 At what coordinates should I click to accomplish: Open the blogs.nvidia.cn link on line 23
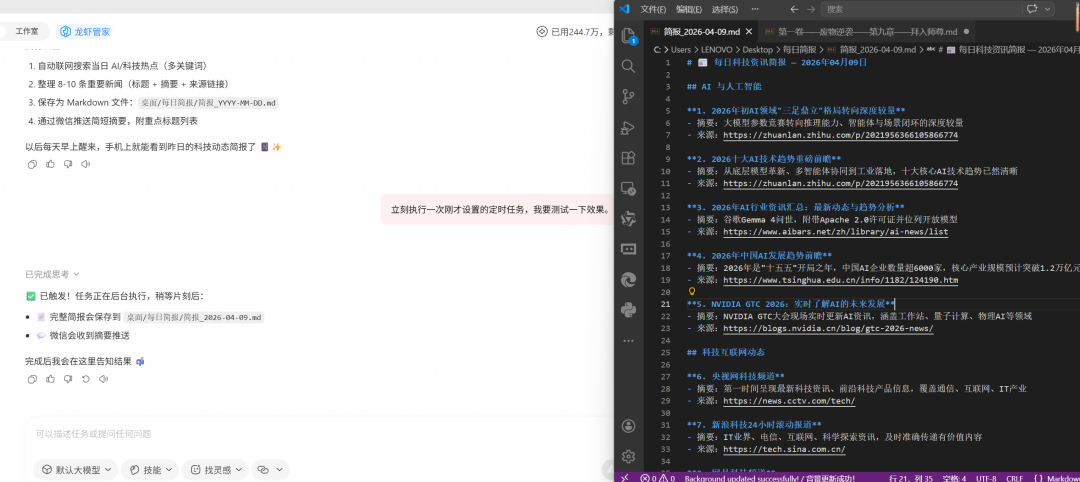tap(829, 328)
